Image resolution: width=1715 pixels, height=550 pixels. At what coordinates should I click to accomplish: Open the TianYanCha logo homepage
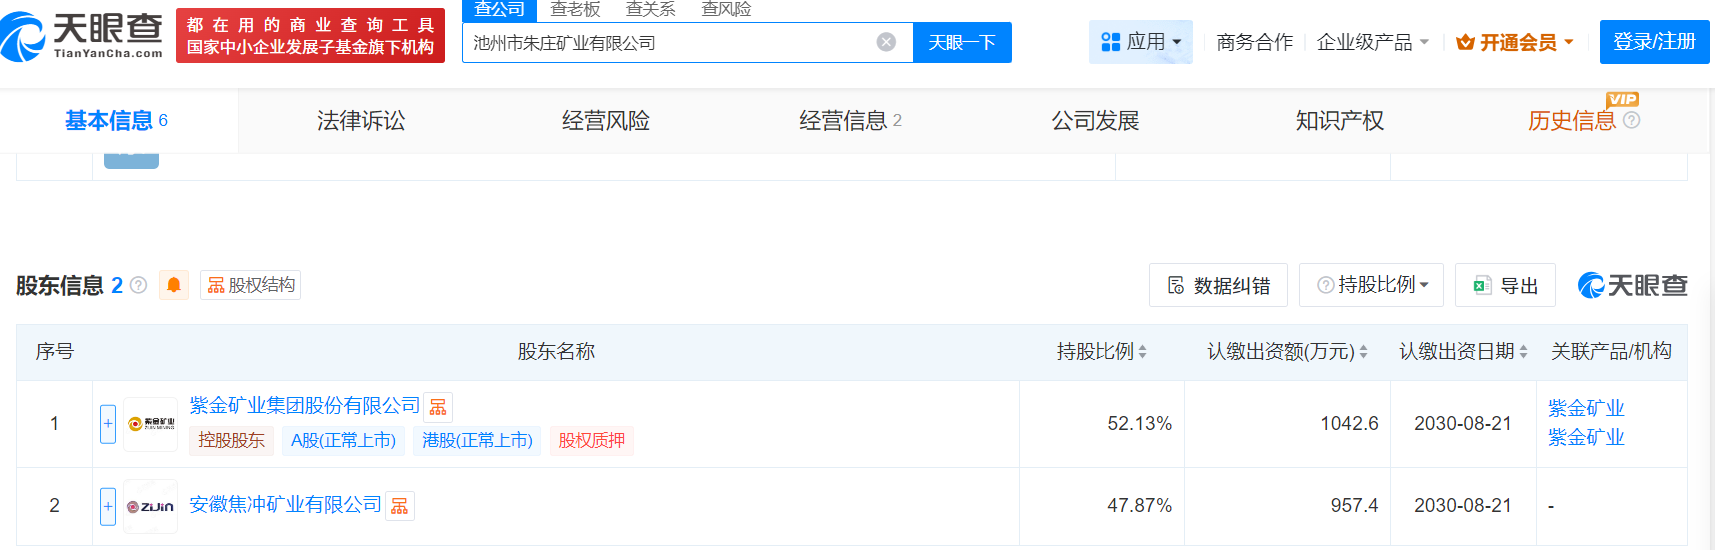(82, 36)
